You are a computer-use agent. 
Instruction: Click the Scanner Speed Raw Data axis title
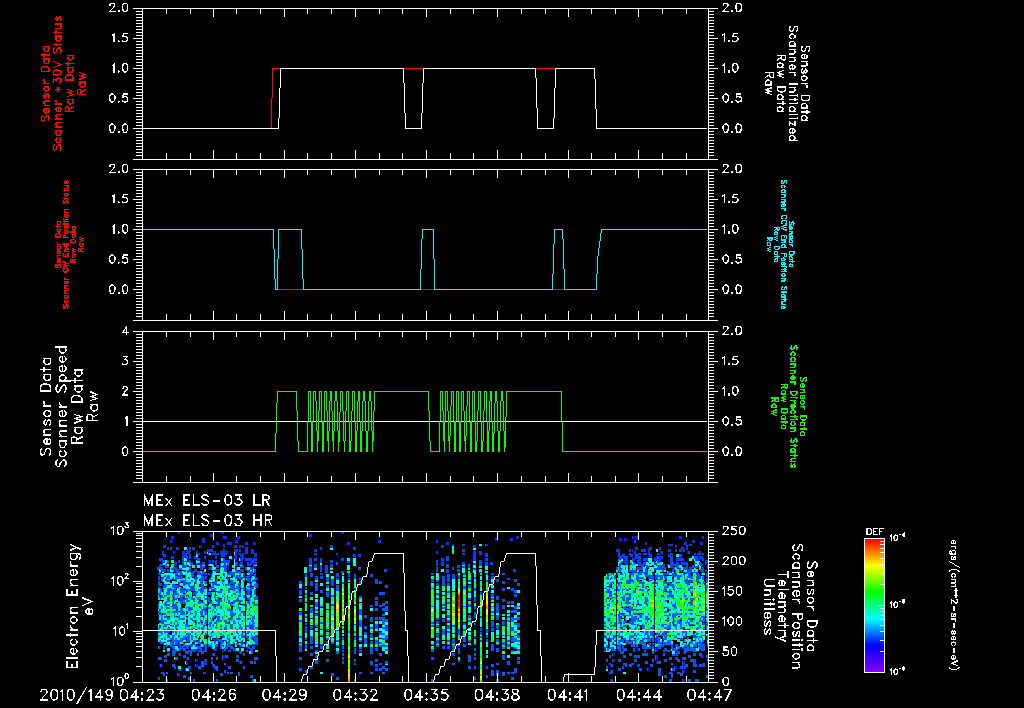[69, 406]
